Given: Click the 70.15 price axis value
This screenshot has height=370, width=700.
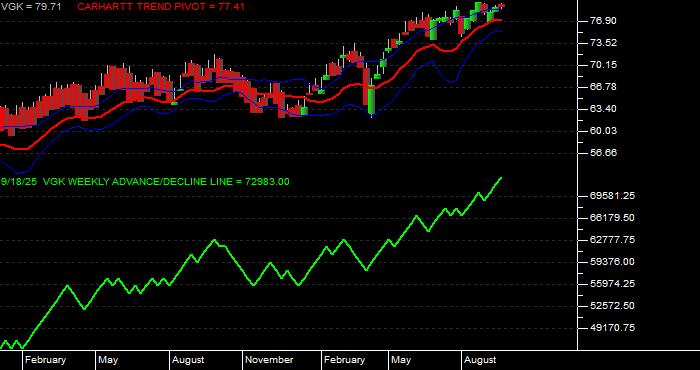Looking at the screenshot, I should point(603,65).
